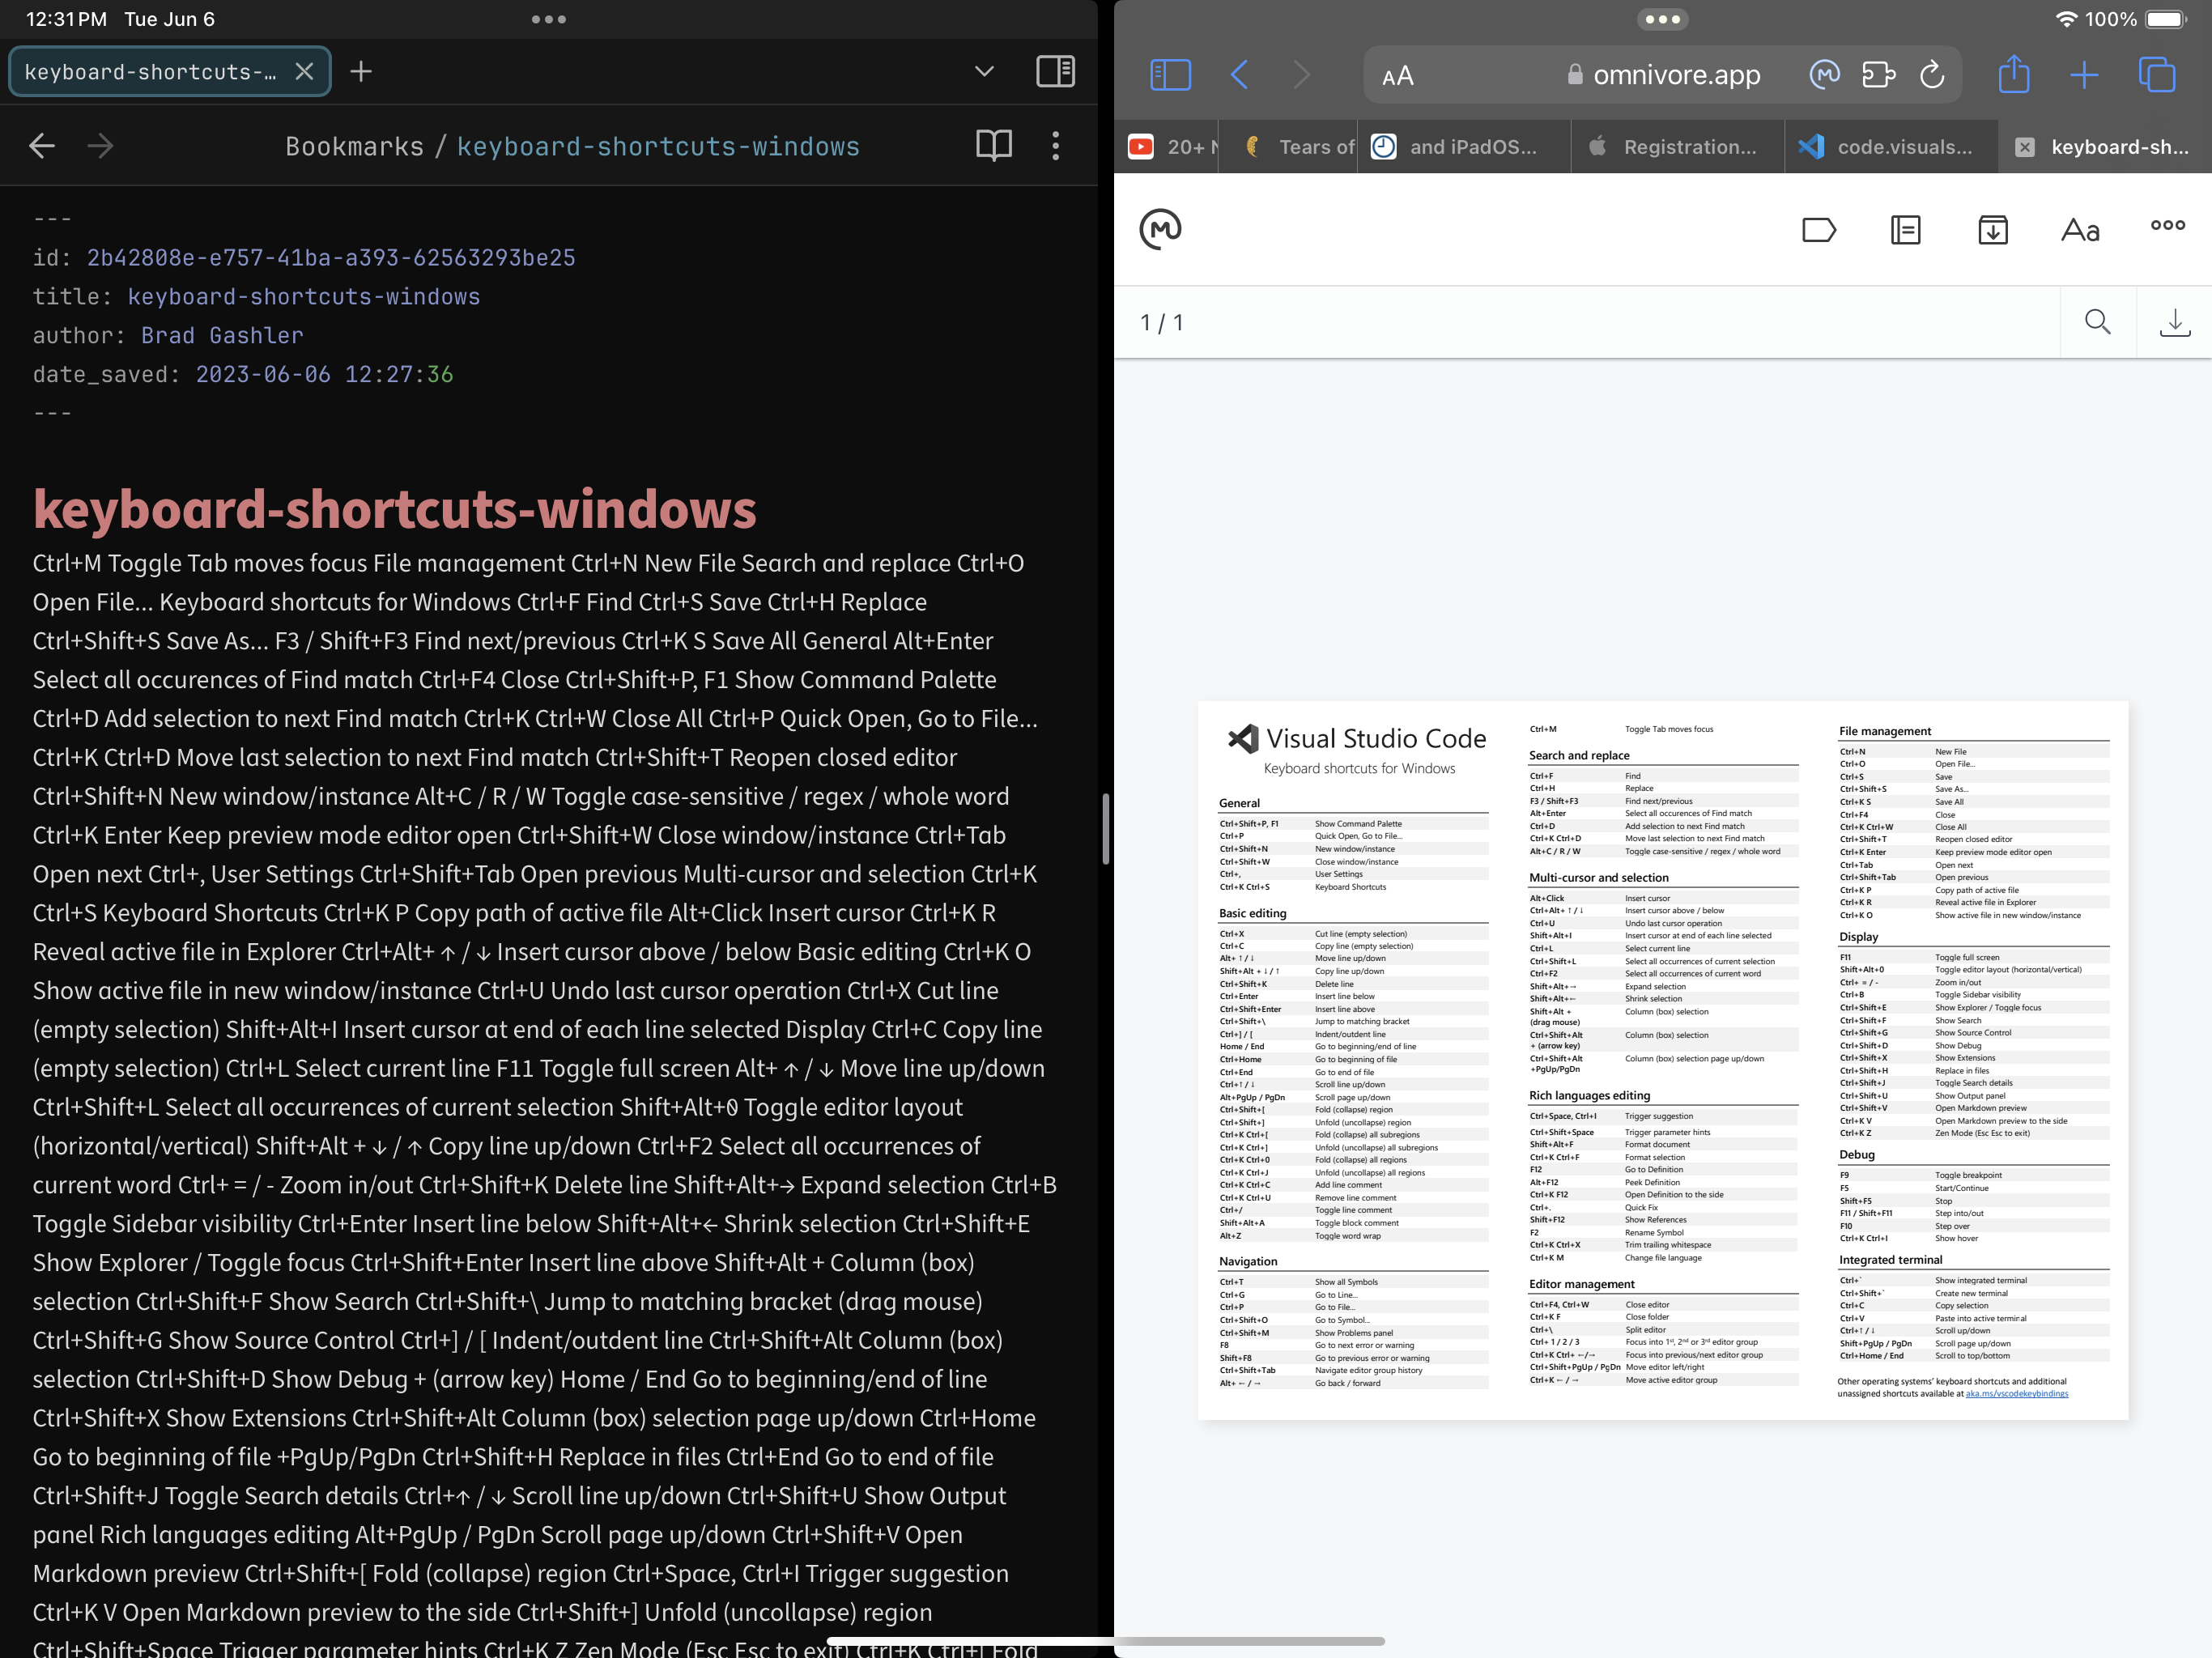The height and width of the screenshot is (1658, 2212).
Task: Archive the current article in Omnivore
Action: pos(1992,229)
